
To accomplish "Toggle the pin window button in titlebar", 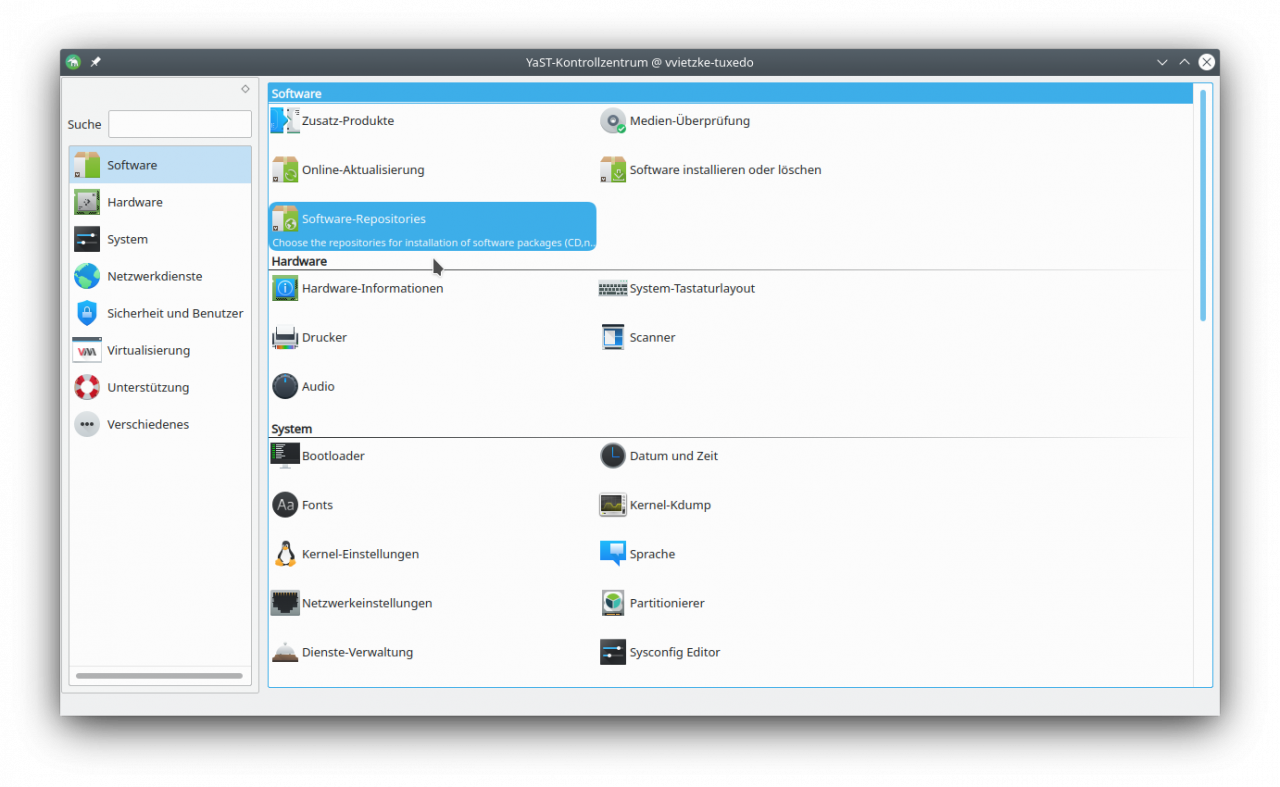I will 95,62.
